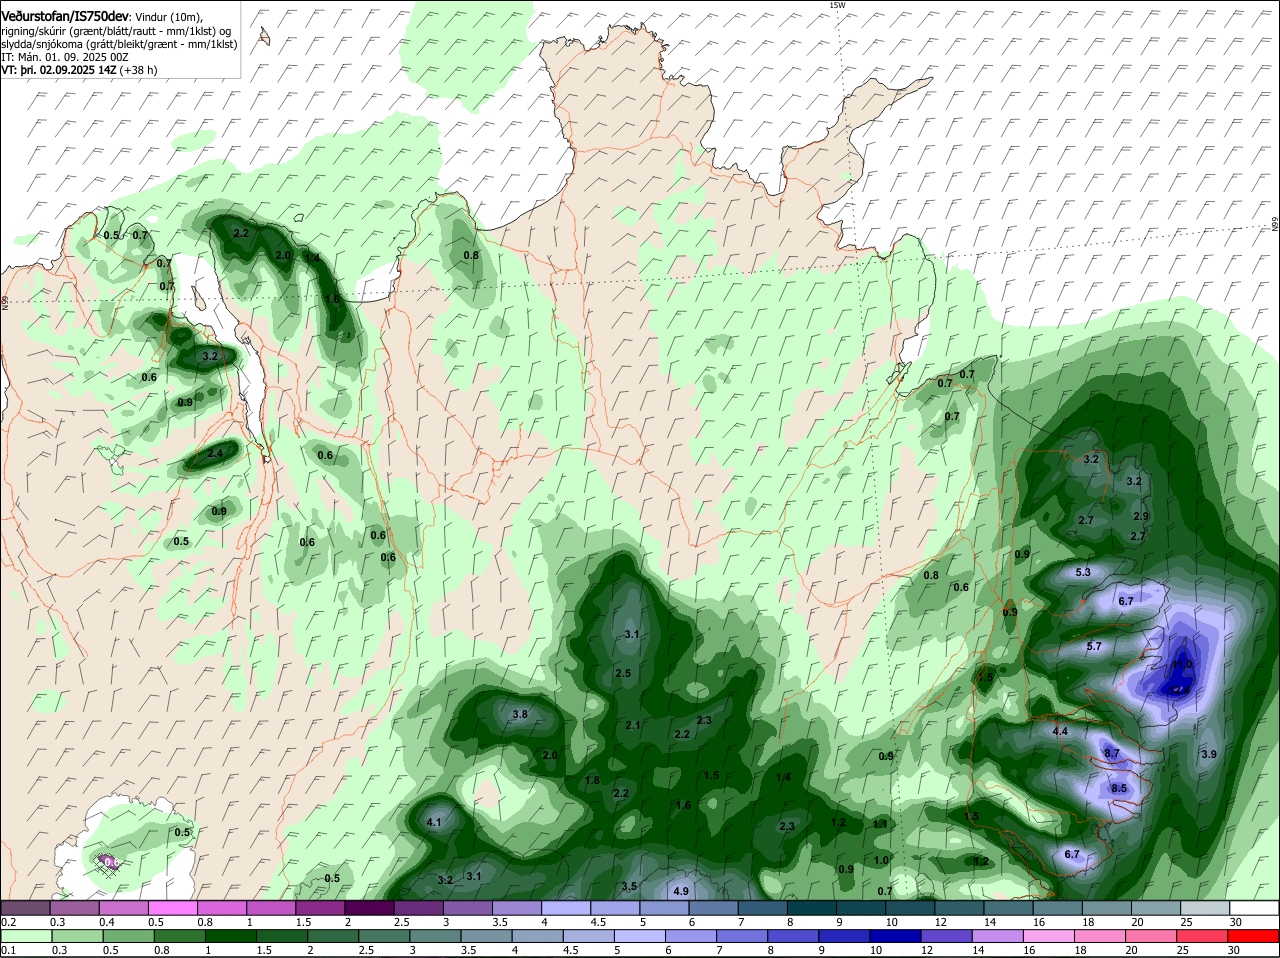Click the 3.8 precipitation value

click(520, 714)
